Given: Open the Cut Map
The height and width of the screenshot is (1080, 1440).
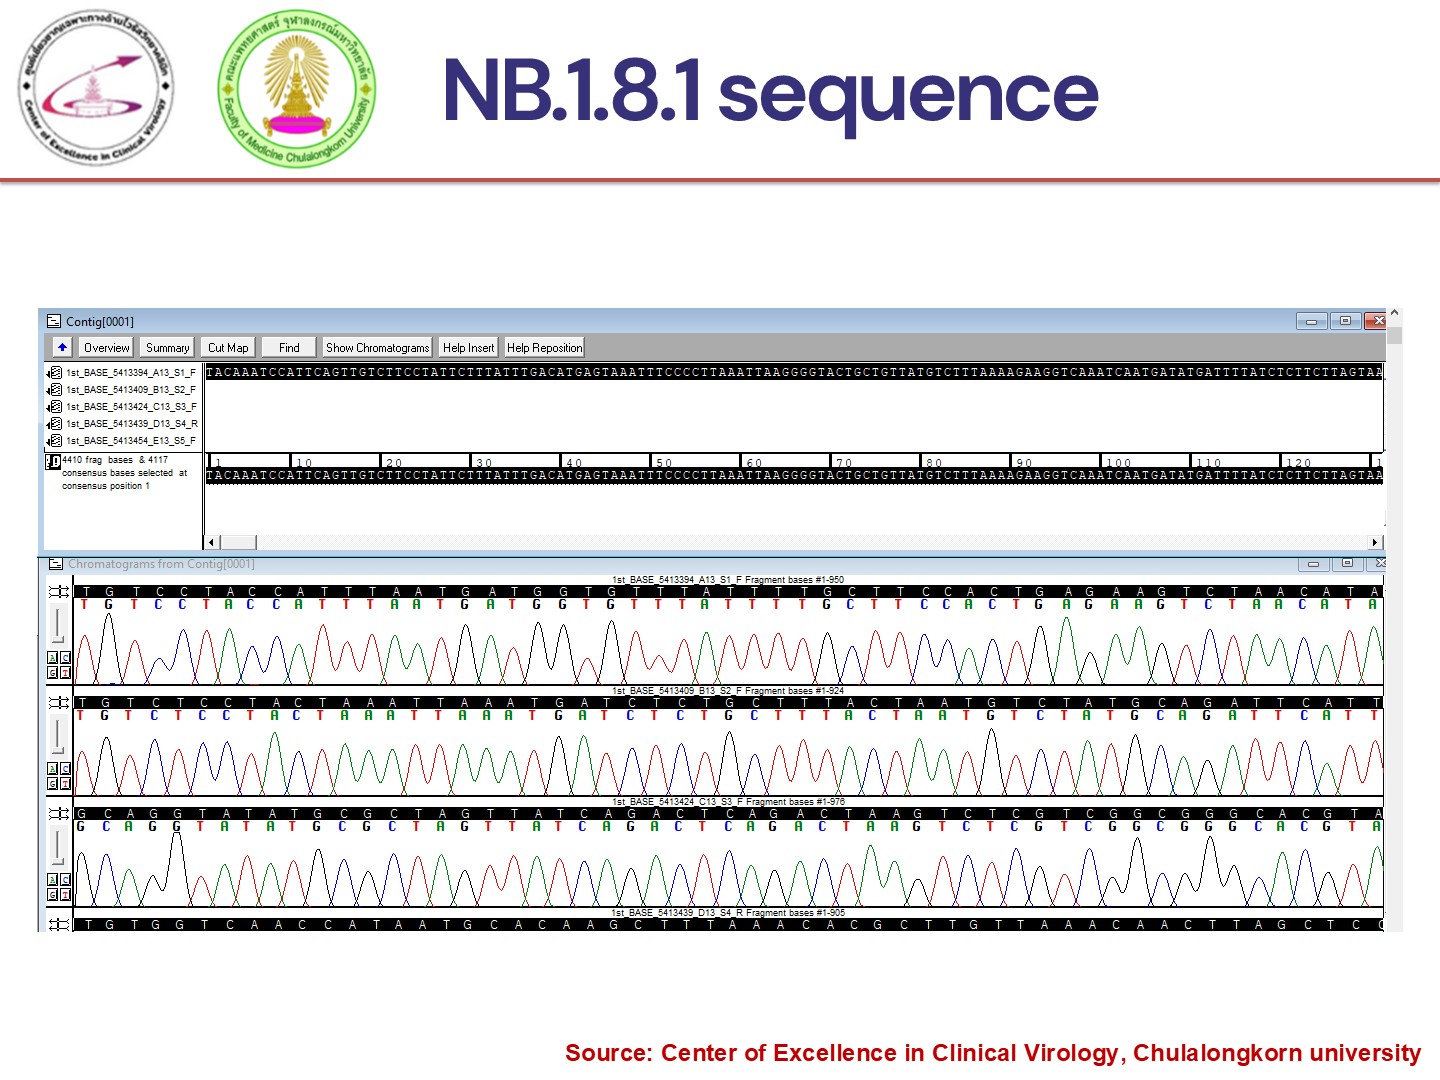Looking at the screenshot, I should pyautogui.click(x=228, y=348).
